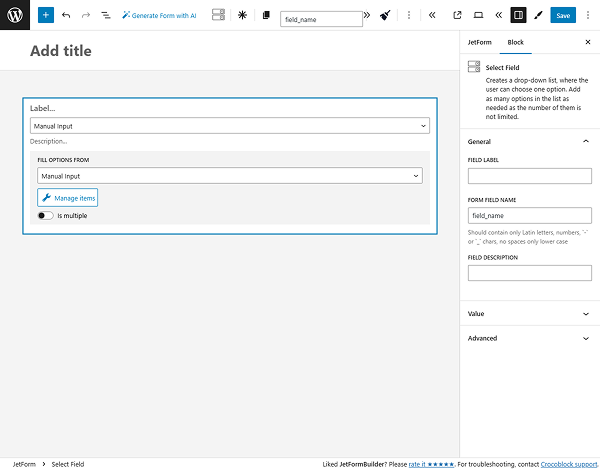Click the blue block inserter plus button
Viewport: 600px width, 470px height.
(46, 15)
